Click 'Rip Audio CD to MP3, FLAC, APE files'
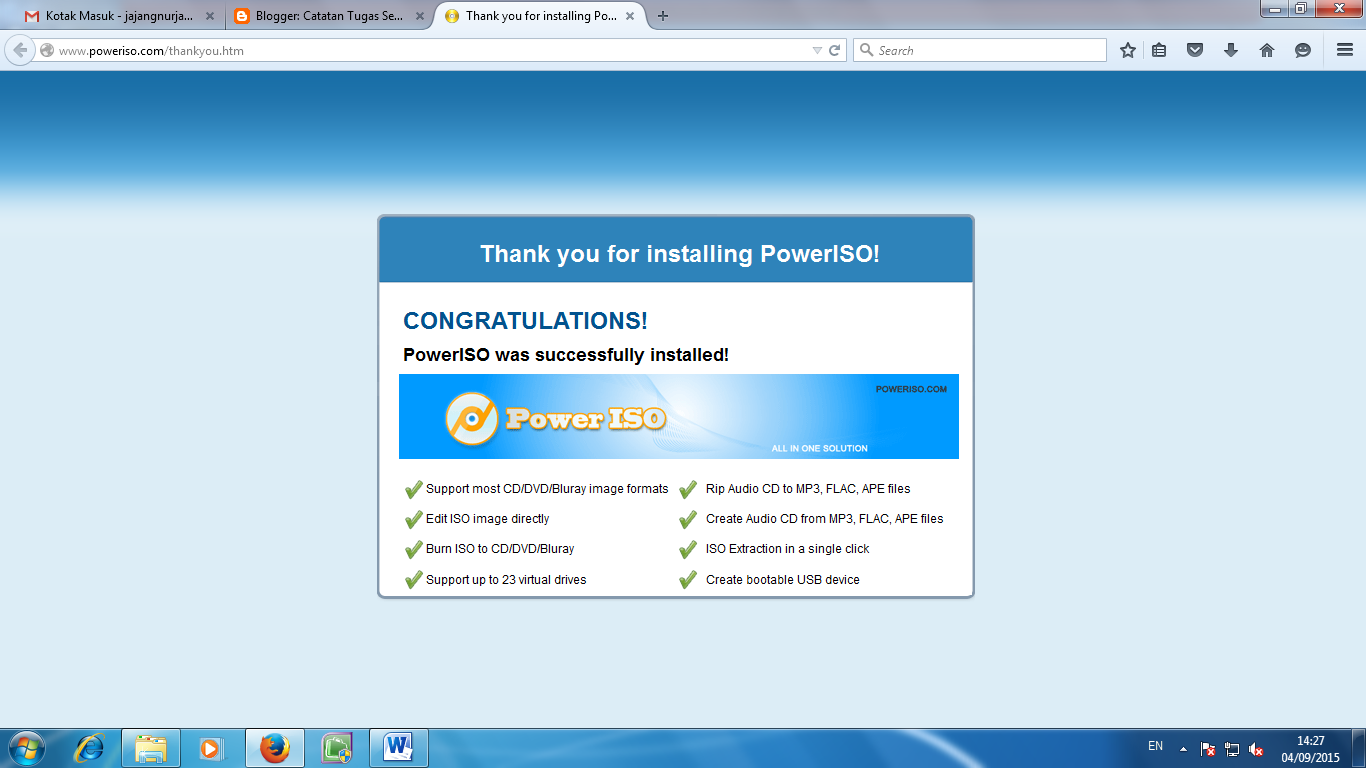 point(808,489)
